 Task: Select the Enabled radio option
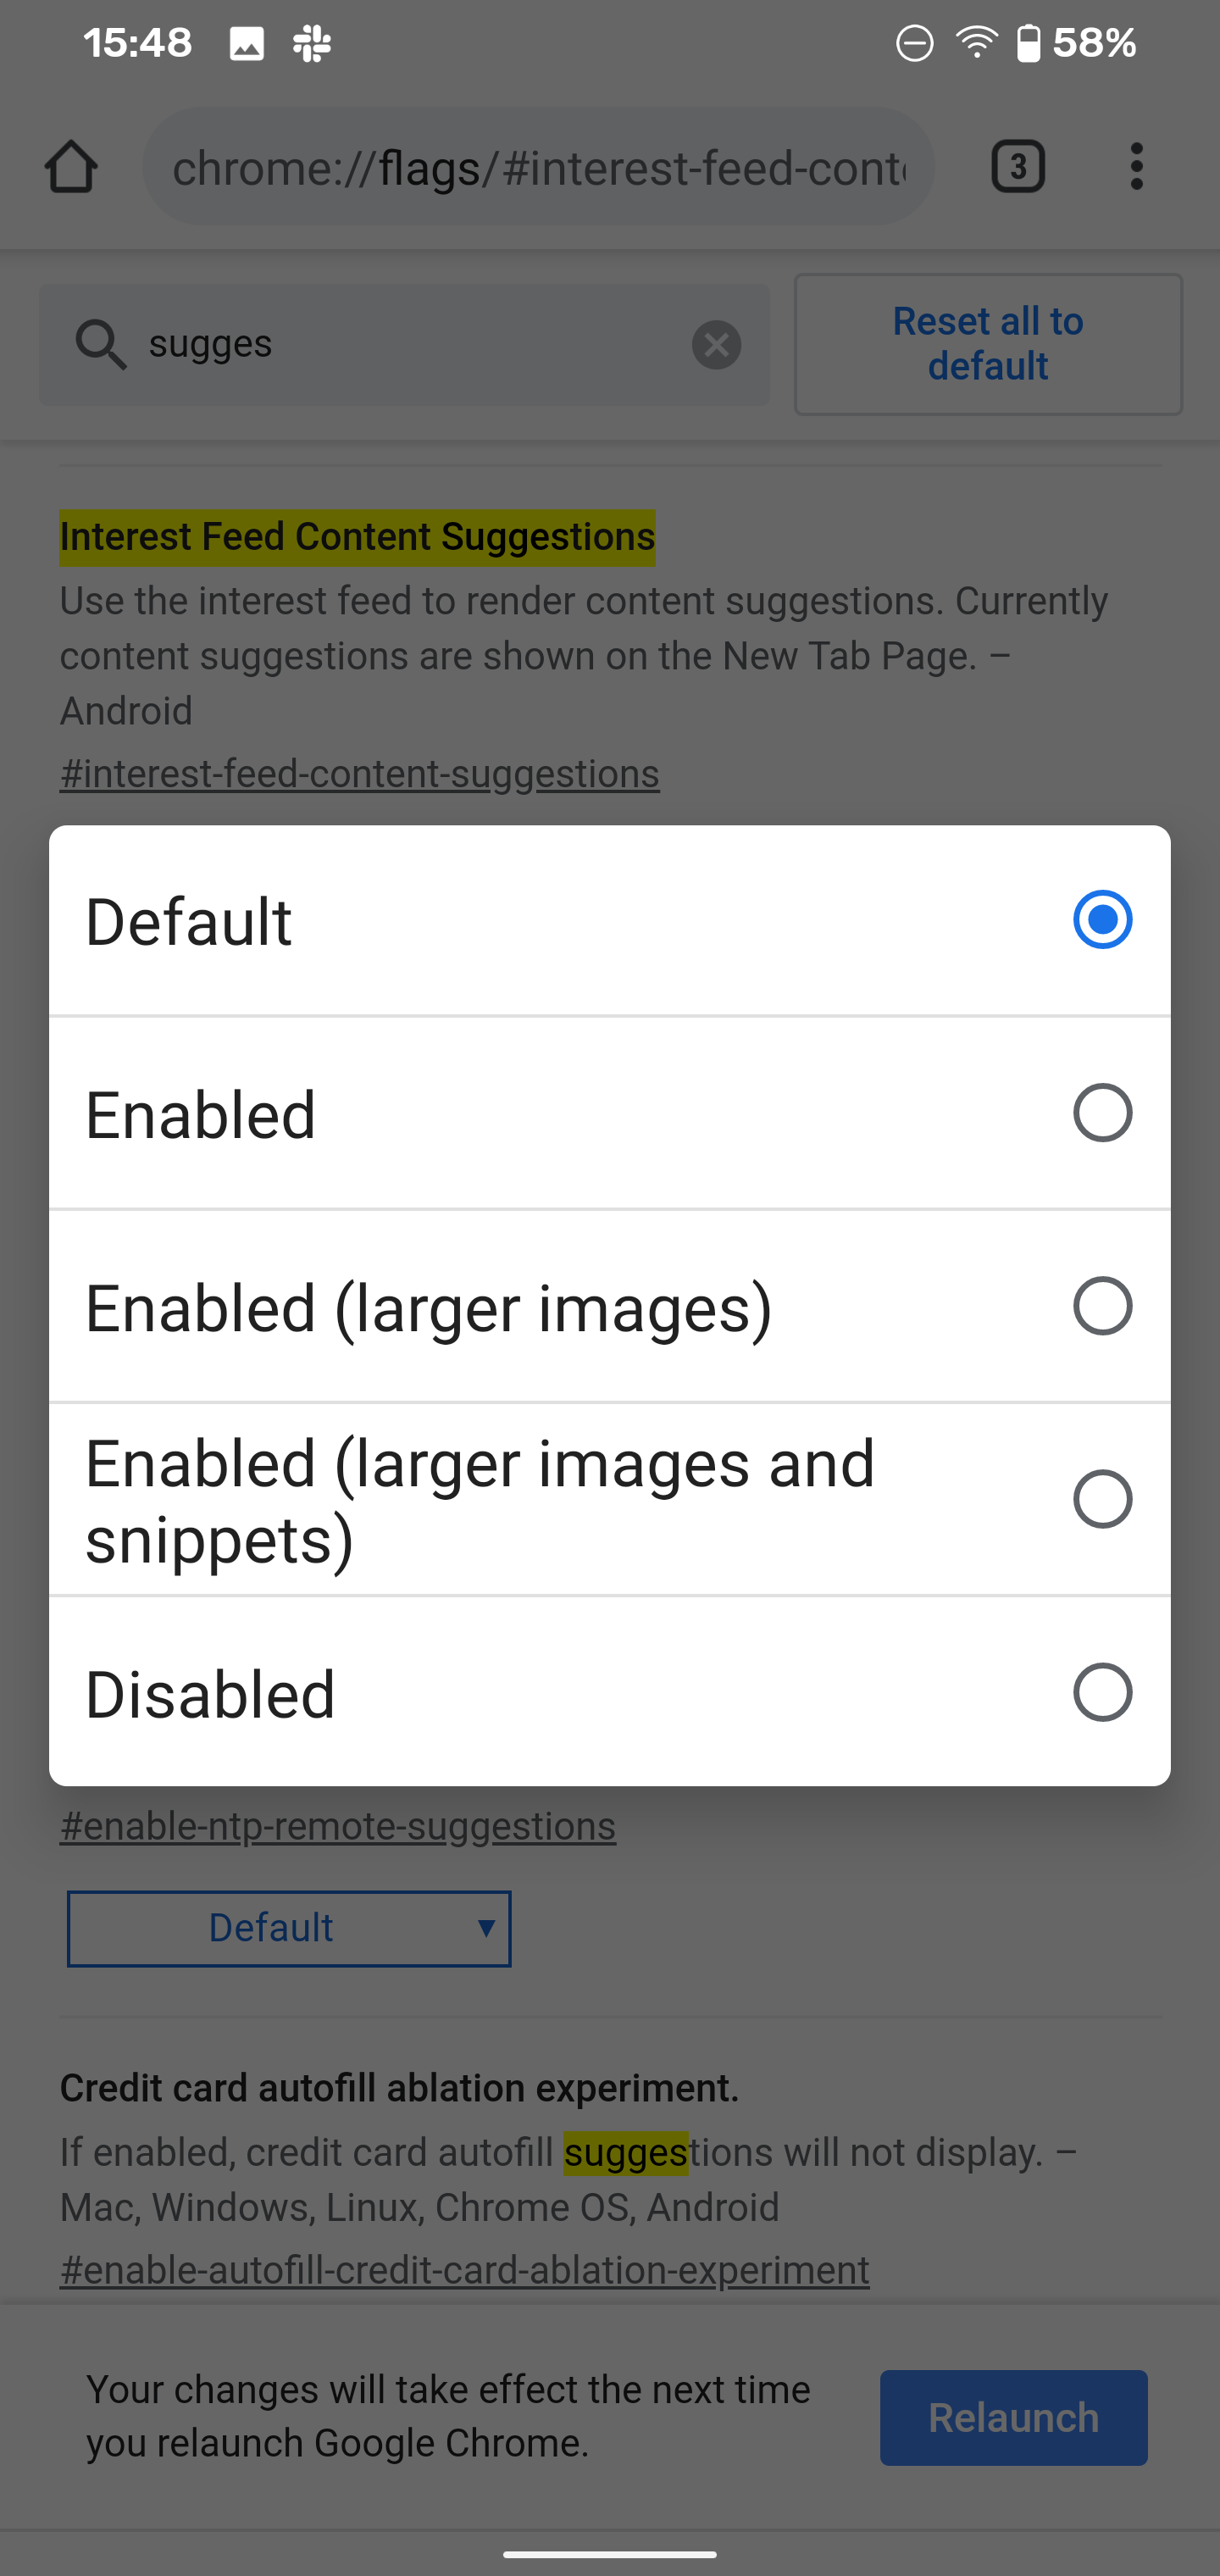click(610, 1112)
